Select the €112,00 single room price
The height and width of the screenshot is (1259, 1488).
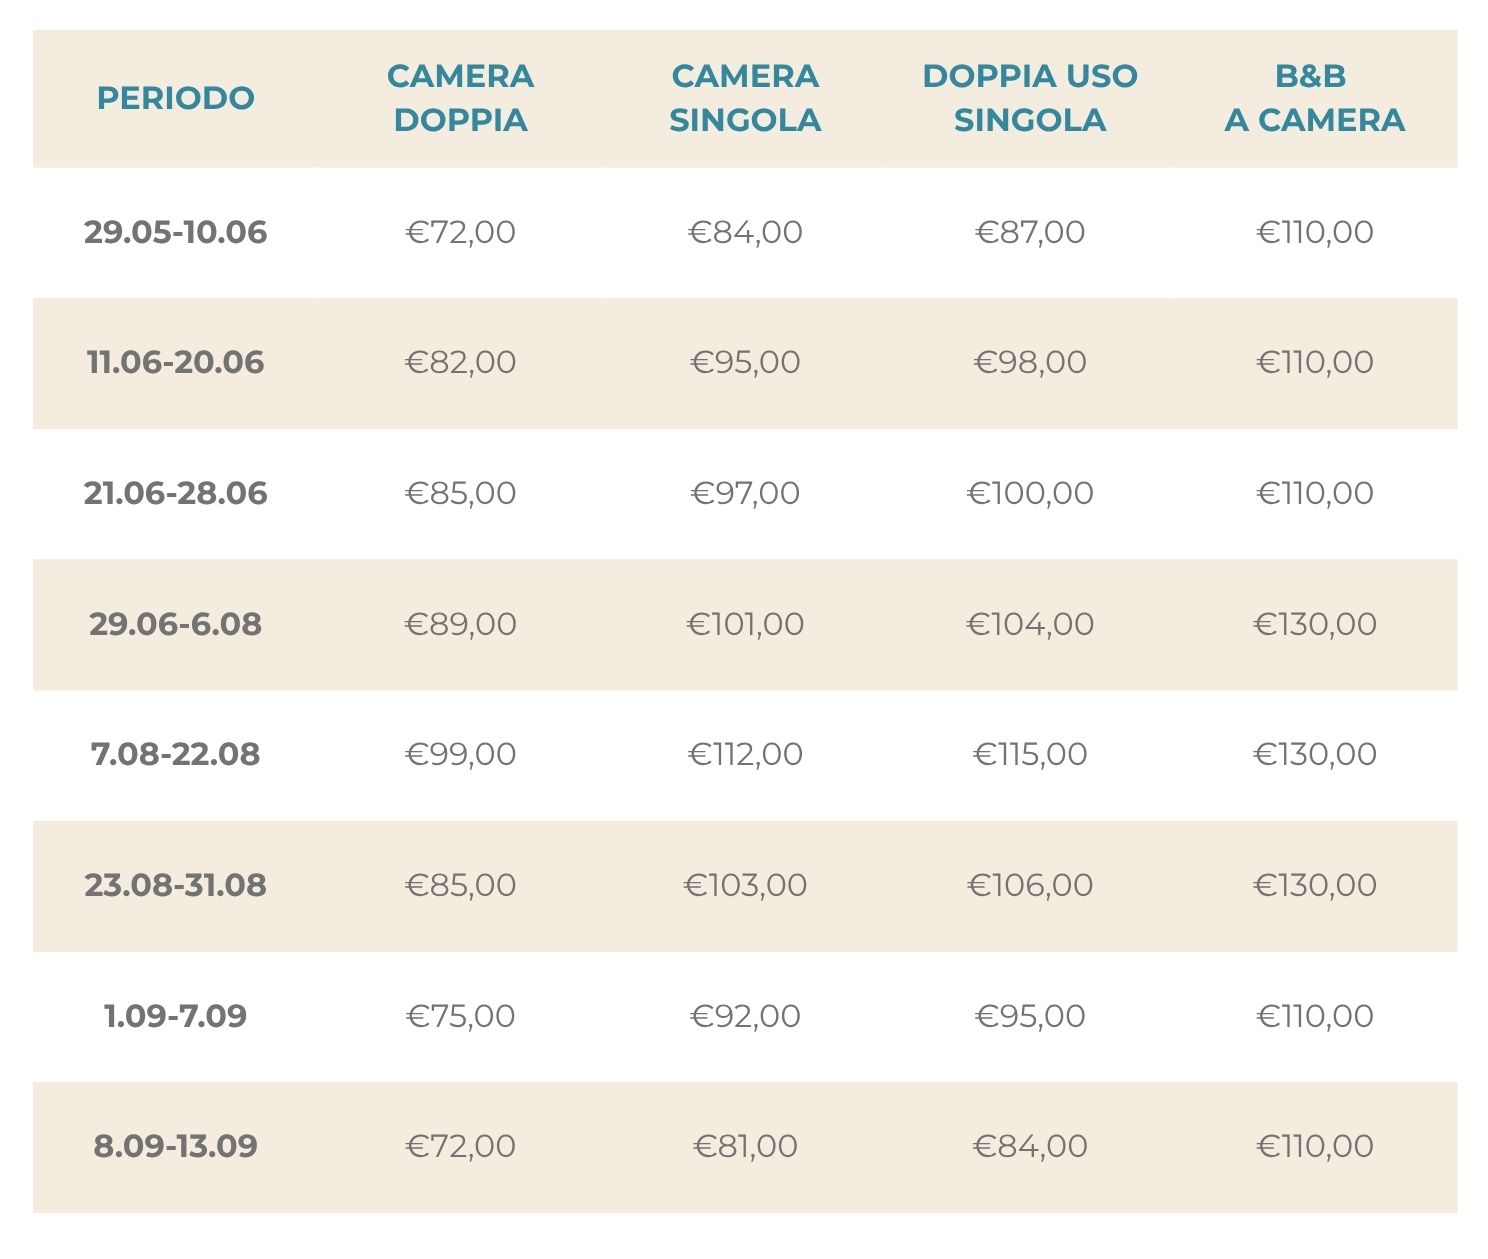[745, 754]
